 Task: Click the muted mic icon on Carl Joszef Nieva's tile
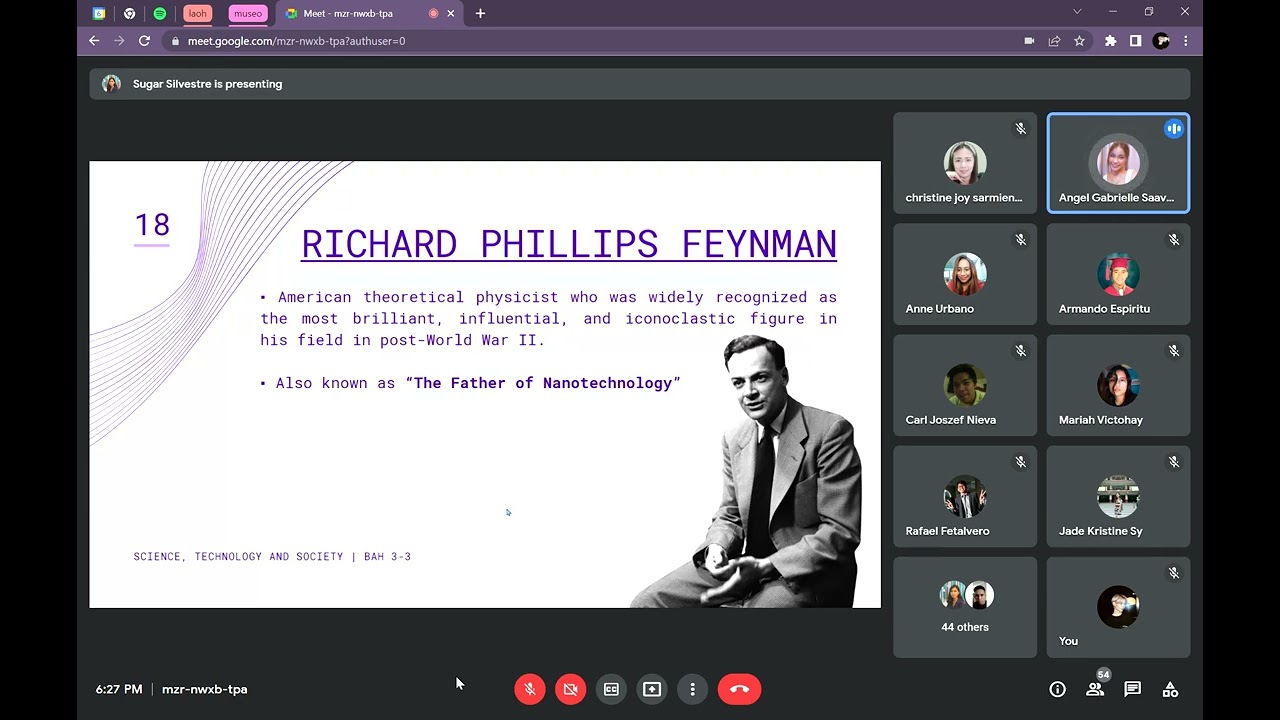click(1021, 351)
